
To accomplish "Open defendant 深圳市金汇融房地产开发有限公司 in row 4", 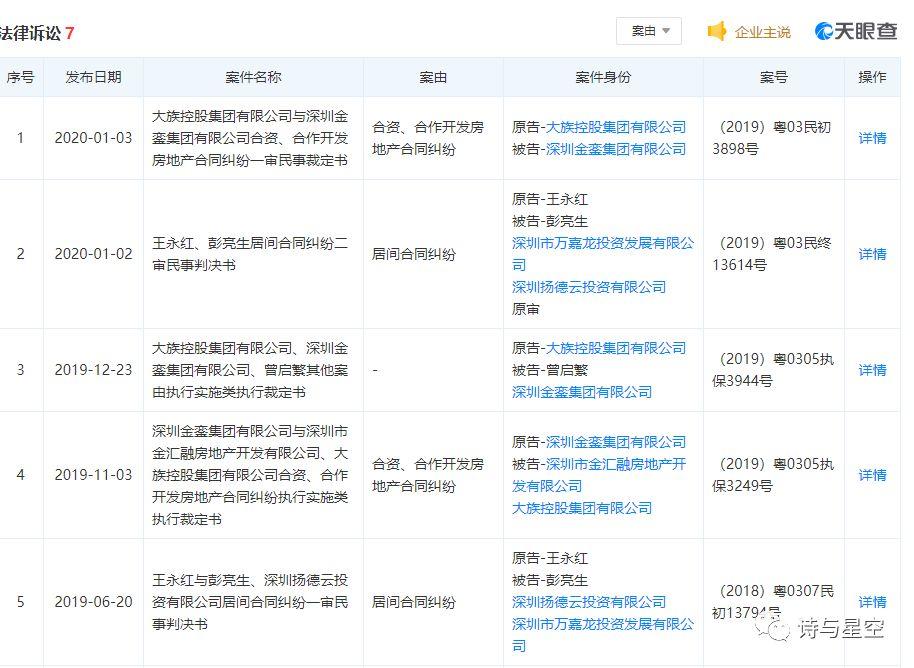I will click(599, 475).
